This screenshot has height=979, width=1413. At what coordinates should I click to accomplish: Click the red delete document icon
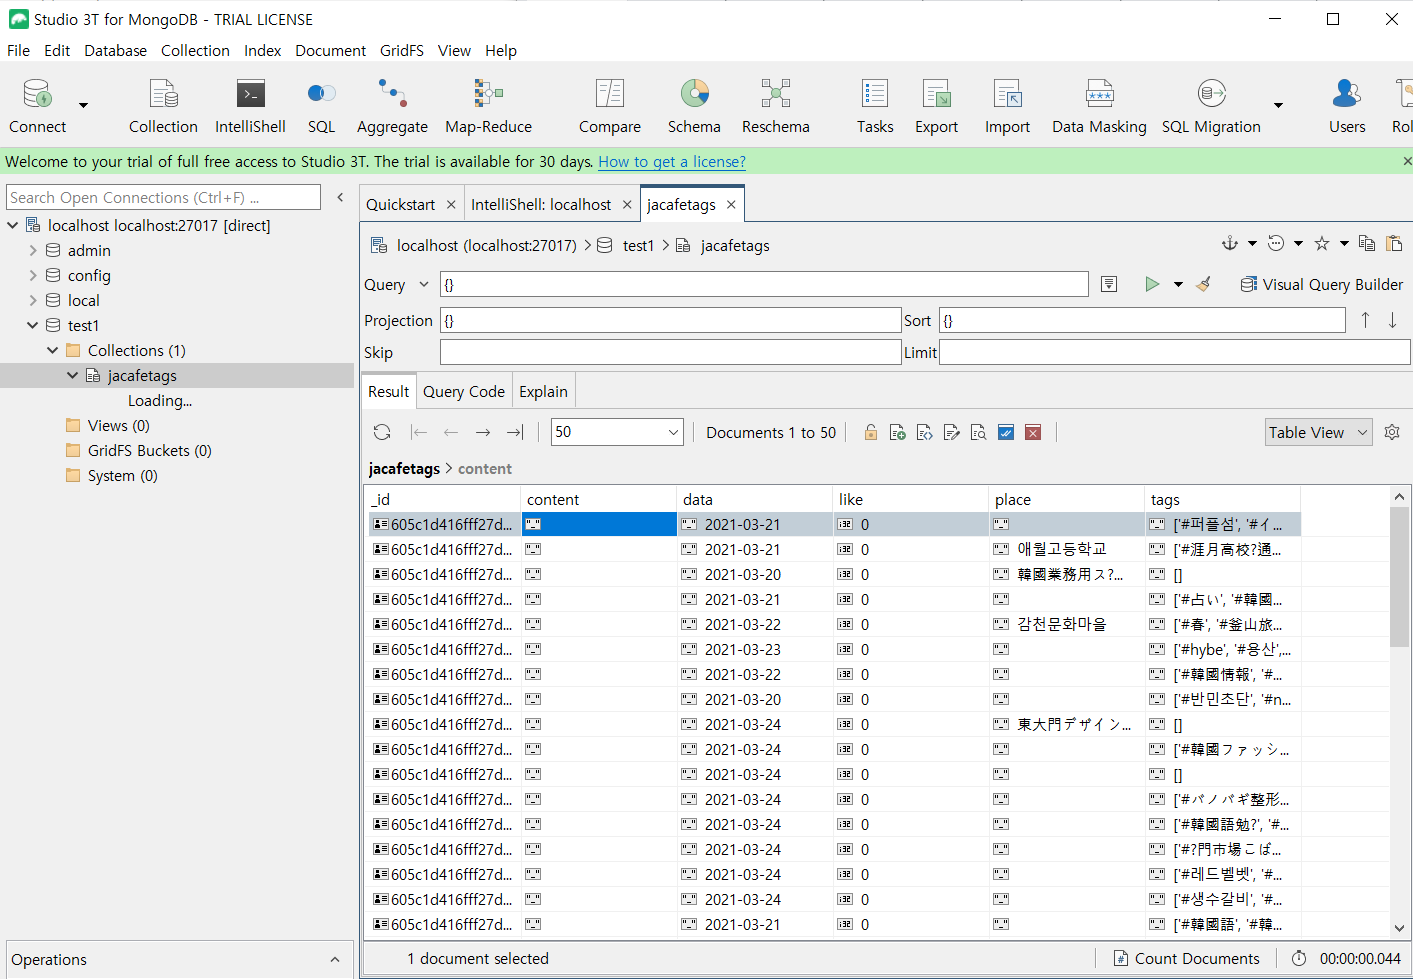[x=1033, y=432]
